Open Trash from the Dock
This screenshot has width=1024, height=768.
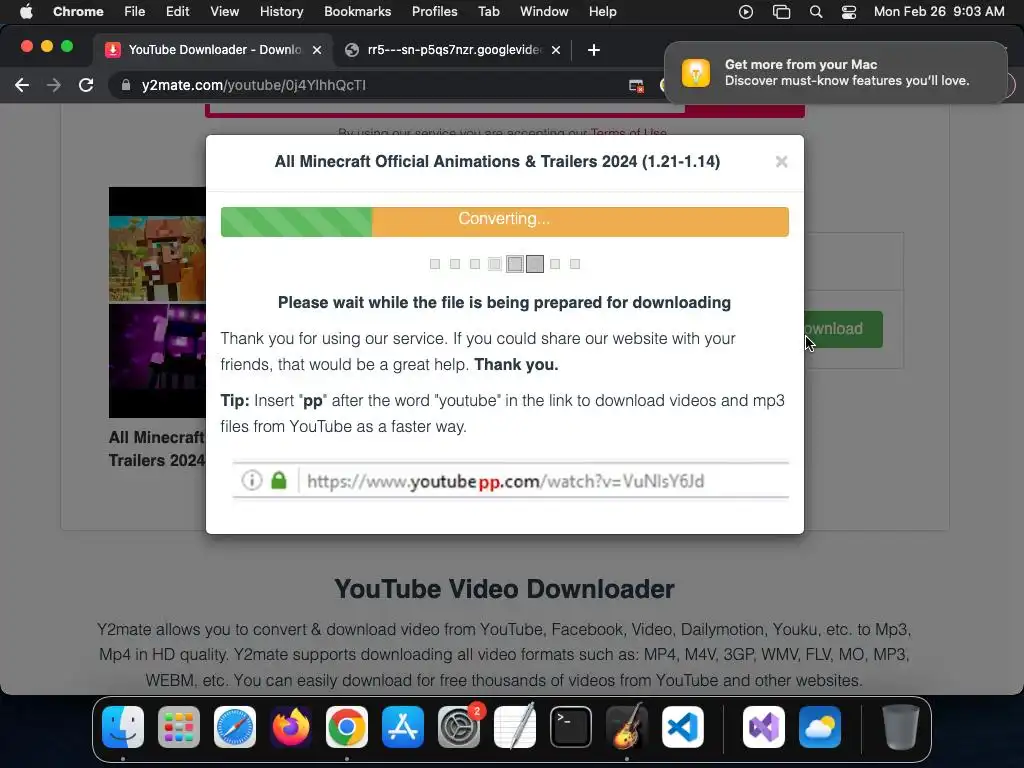click(901, 727)
